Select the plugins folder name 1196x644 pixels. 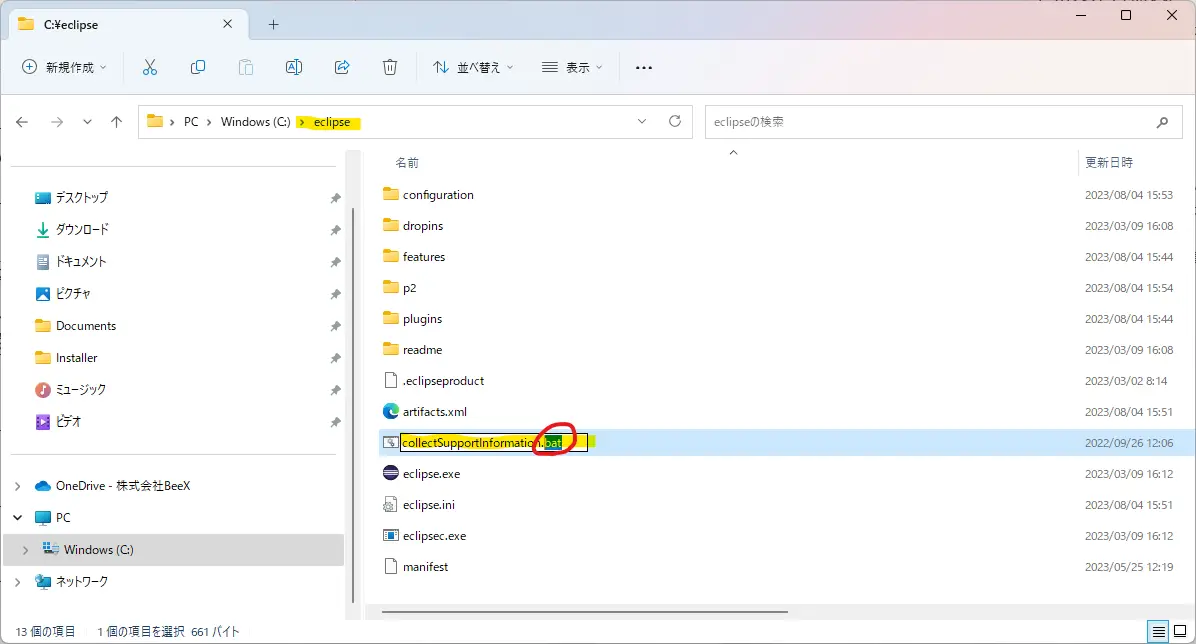point(423,319)
